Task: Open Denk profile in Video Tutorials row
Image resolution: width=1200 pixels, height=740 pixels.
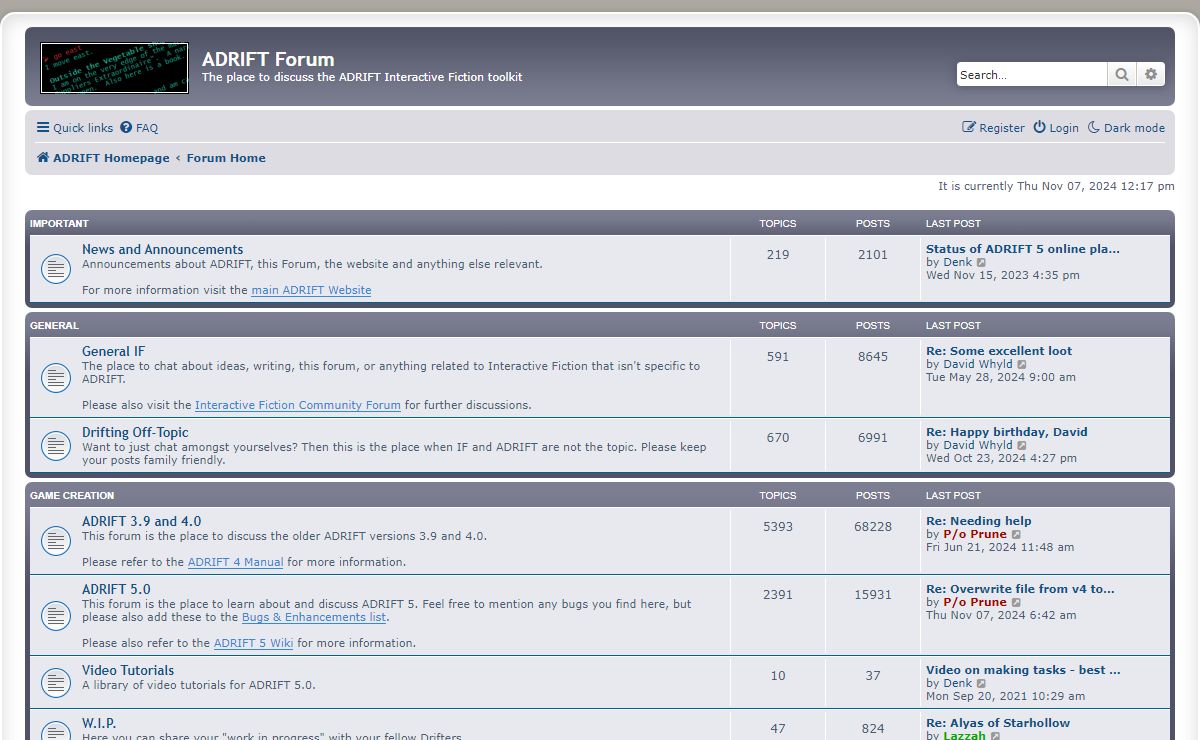Action: click(957, 684)
